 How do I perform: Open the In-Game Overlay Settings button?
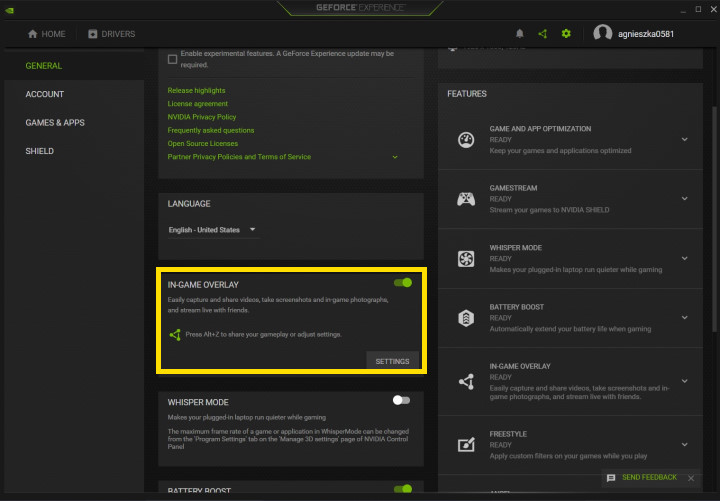click(392, 361)
